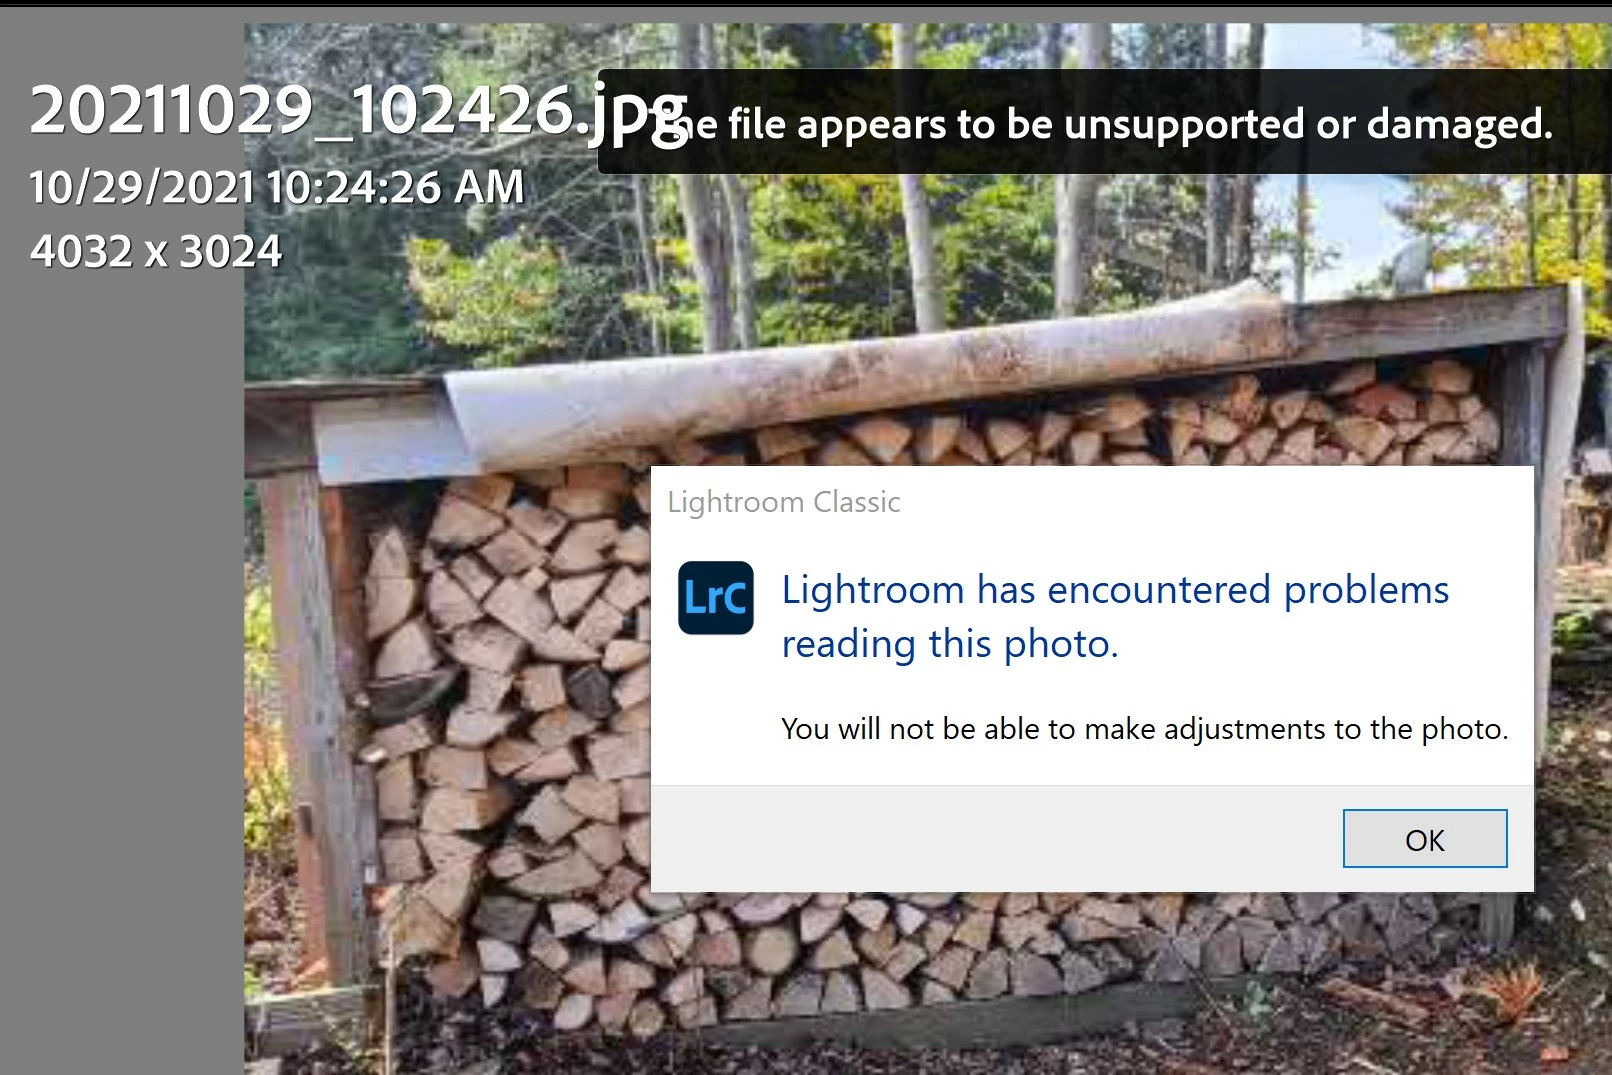Click the blank white area under the Lrc icon

point(715,710)
